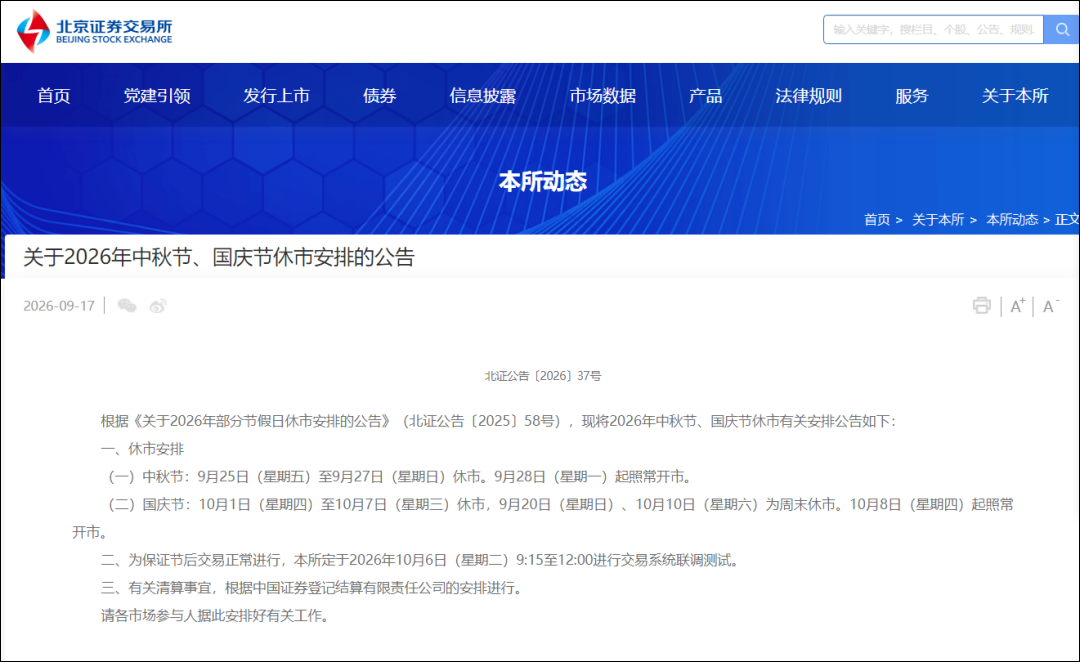The height and width of the screenshot is (662, 1080).
Task: Open the 党建引领 navigation menu
Action: pos(157,96)
